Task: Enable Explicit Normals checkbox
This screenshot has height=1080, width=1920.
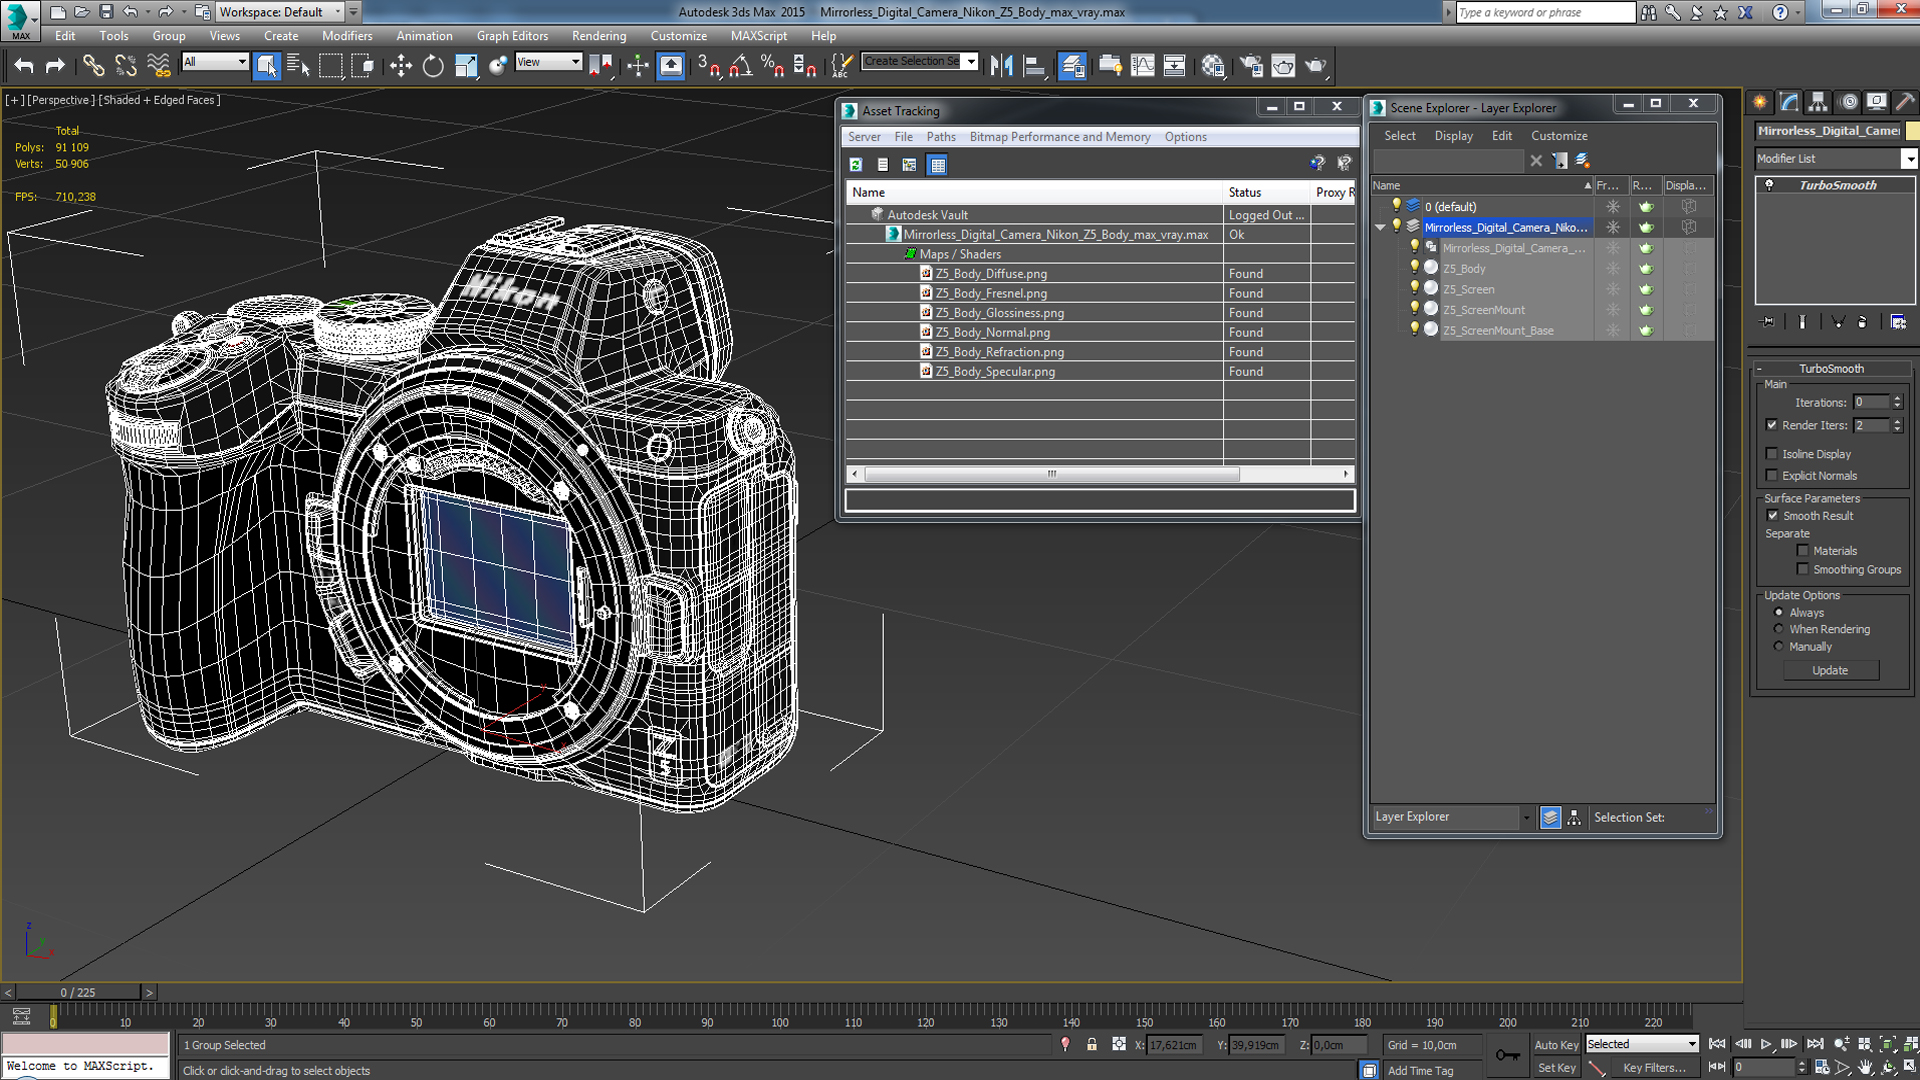Action: pos(1772,476)
